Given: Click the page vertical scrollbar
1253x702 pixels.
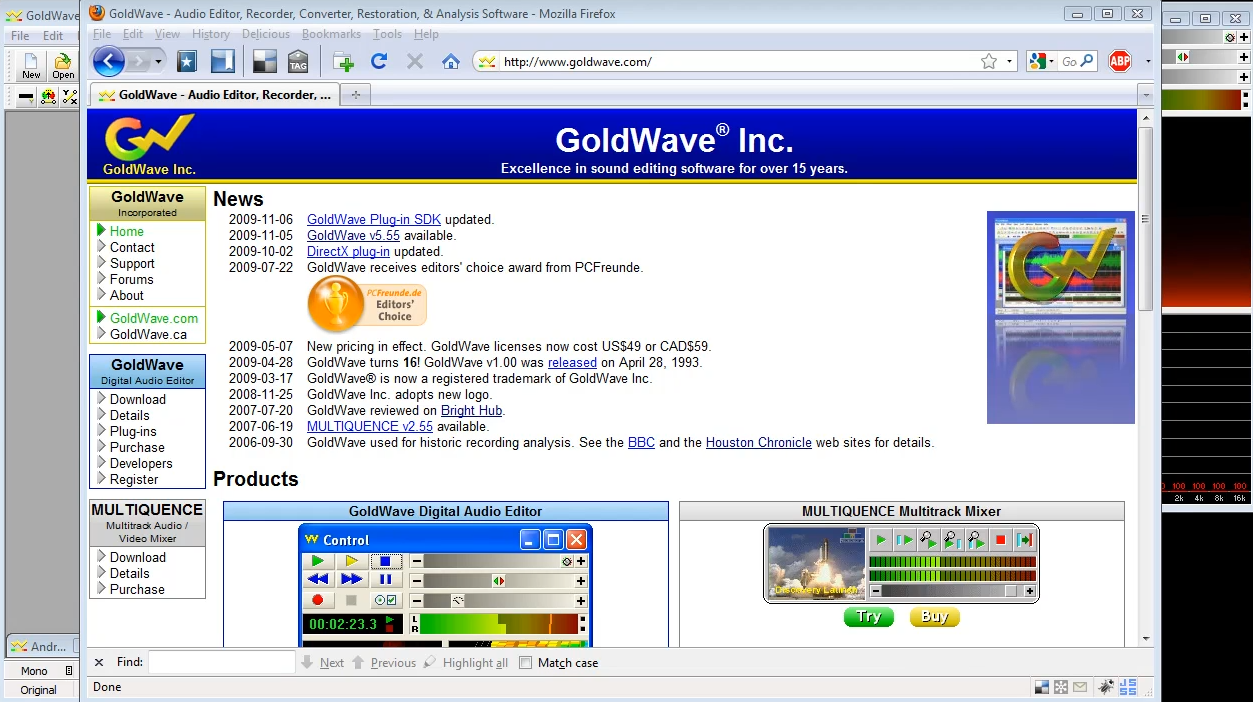Looking at the screenshot, I should [x=1145, y=378].
